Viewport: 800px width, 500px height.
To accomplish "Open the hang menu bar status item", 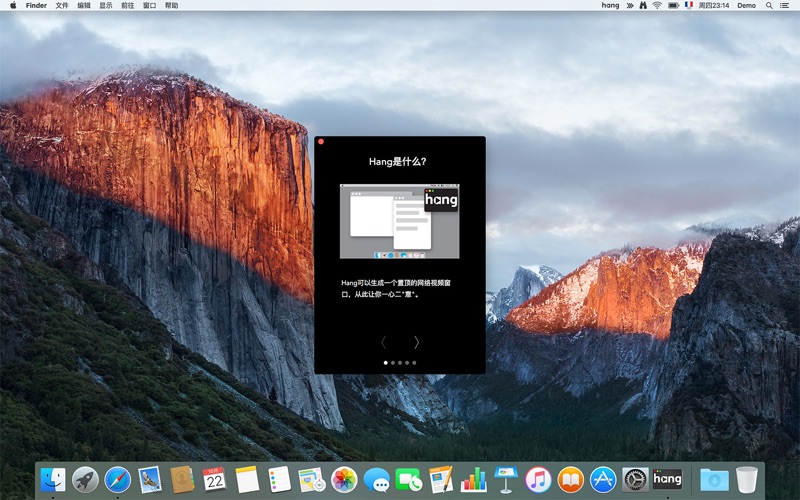I will pyautogui.click(x=610, y=6).
